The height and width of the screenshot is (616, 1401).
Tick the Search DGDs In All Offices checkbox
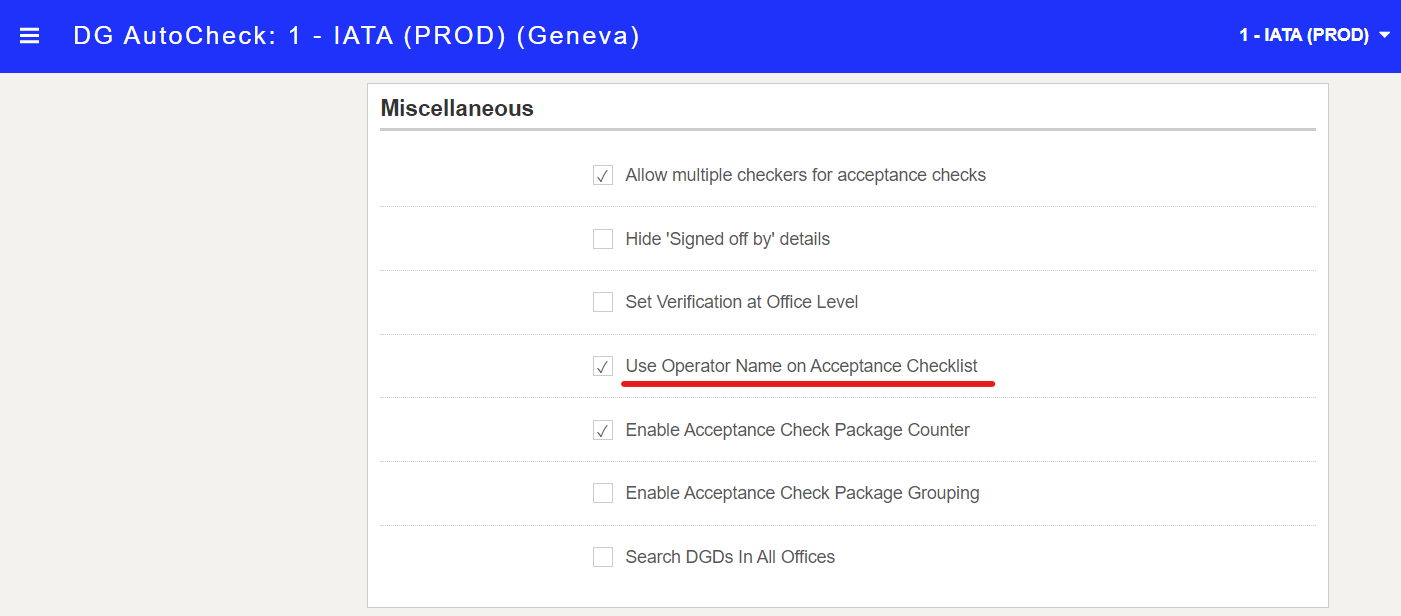(x=603, y=557)
